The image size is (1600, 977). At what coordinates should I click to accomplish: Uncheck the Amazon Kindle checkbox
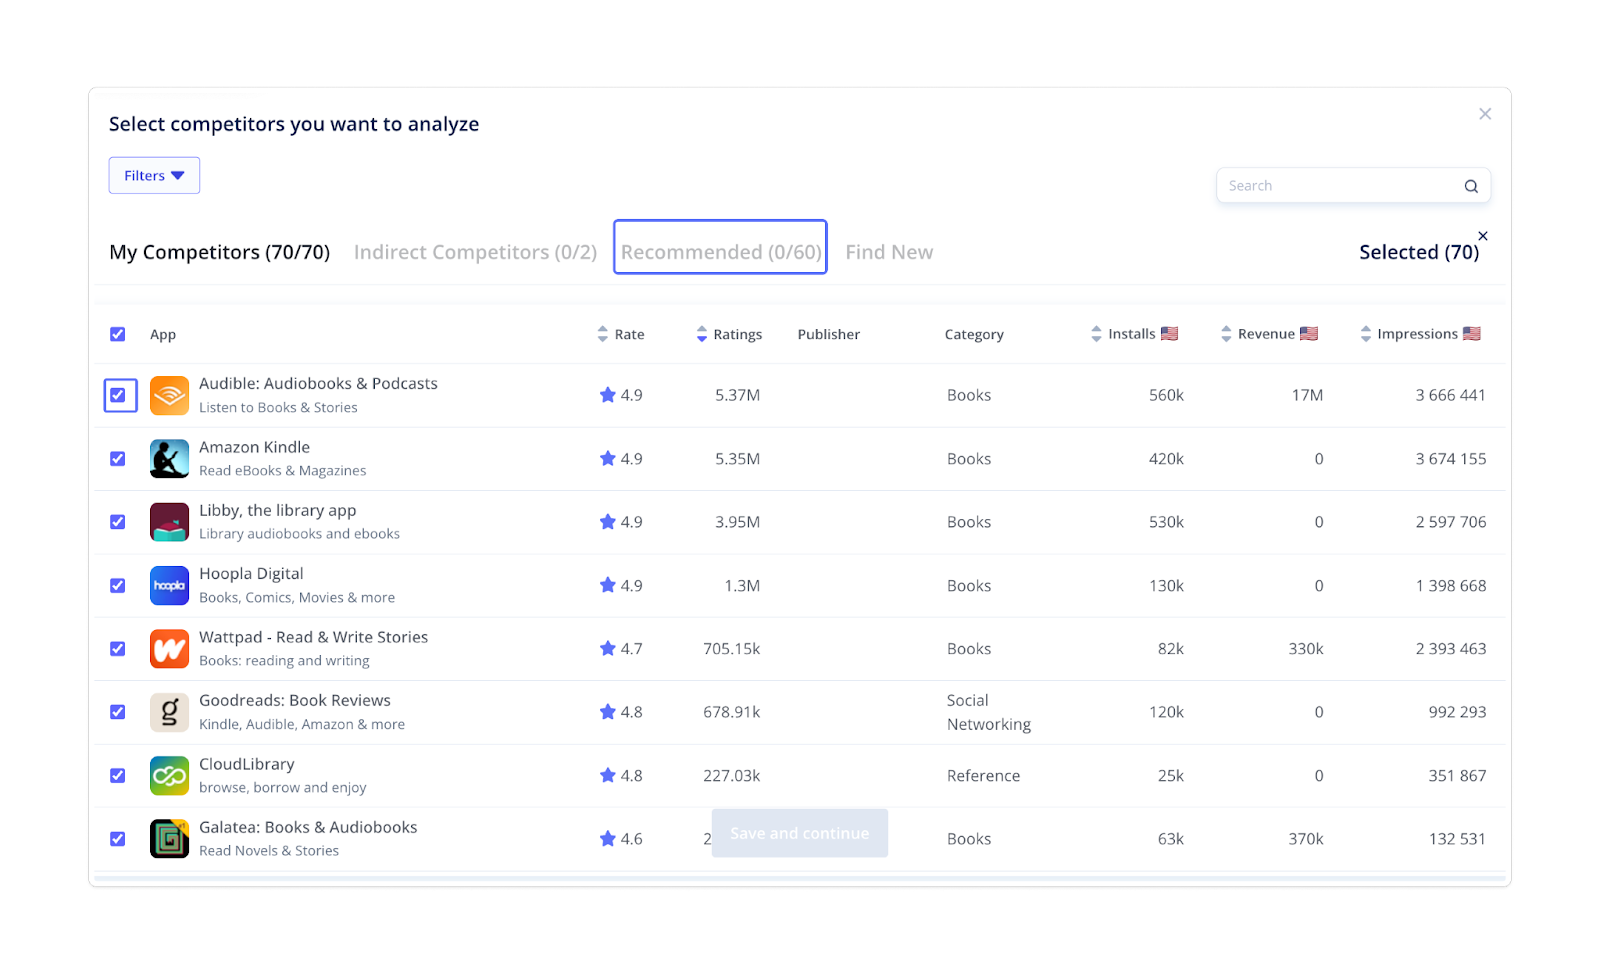coord(118,459)
